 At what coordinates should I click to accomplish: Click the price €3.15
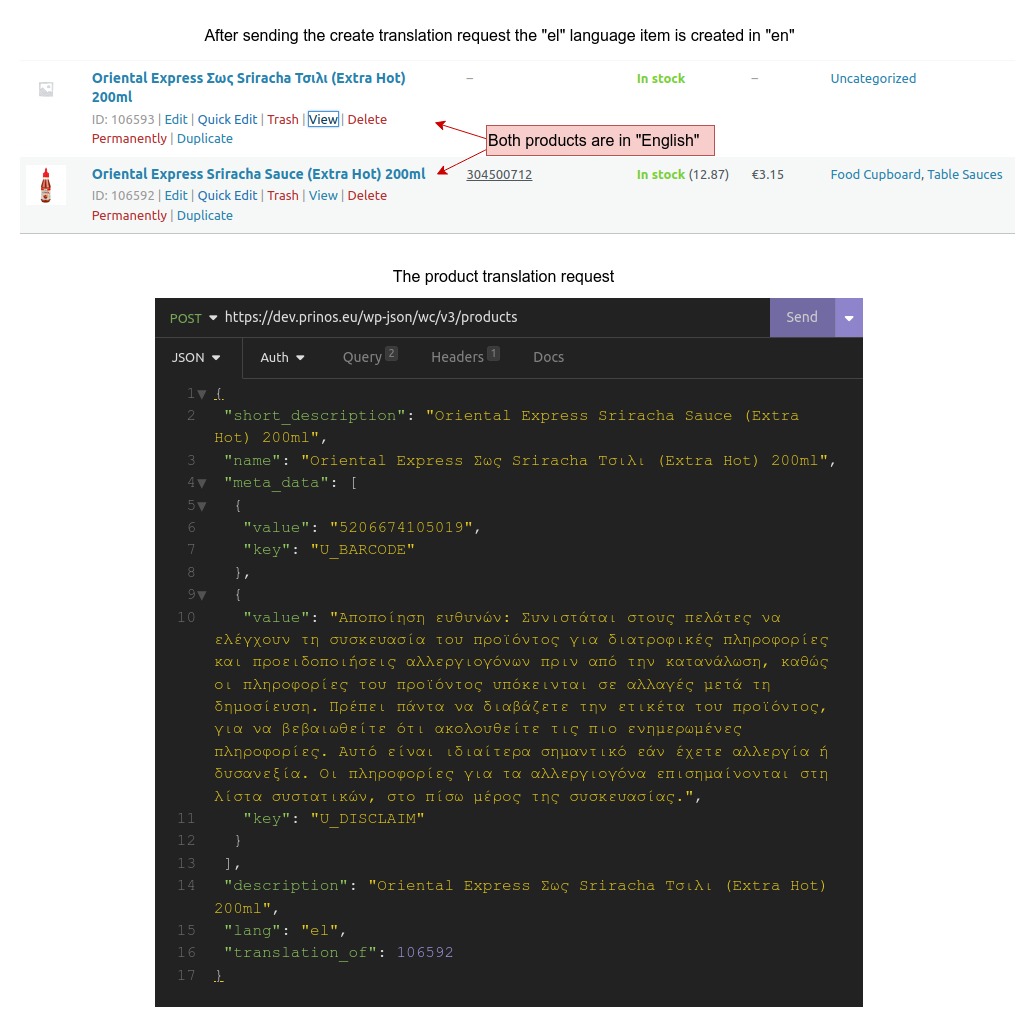(x=767, y=174)
